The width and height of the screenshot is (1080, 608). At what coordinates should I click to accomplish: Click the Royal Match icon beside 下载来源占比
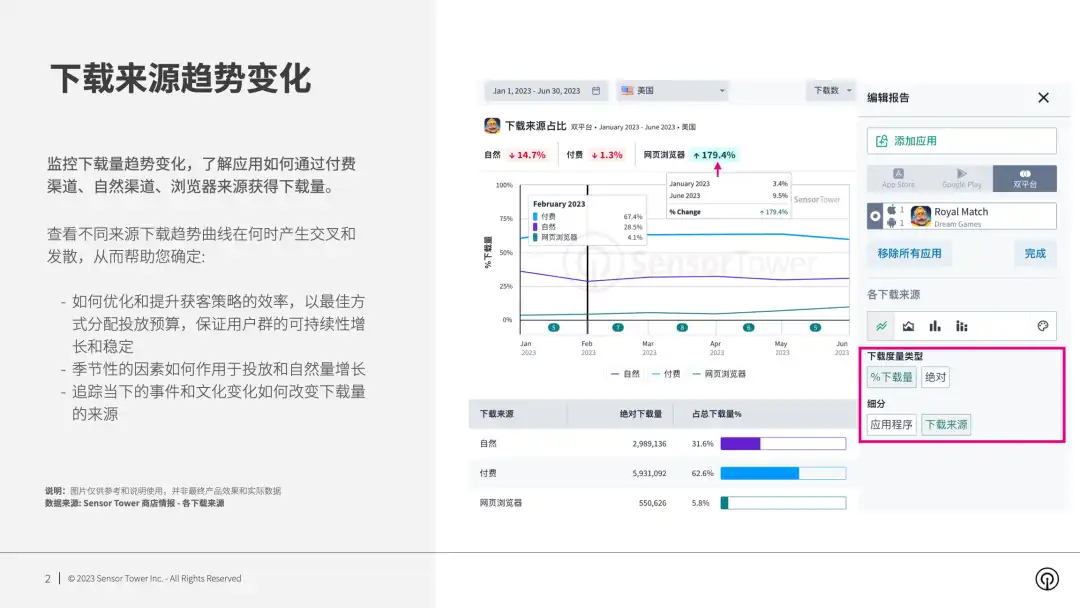tap(492, 126)
